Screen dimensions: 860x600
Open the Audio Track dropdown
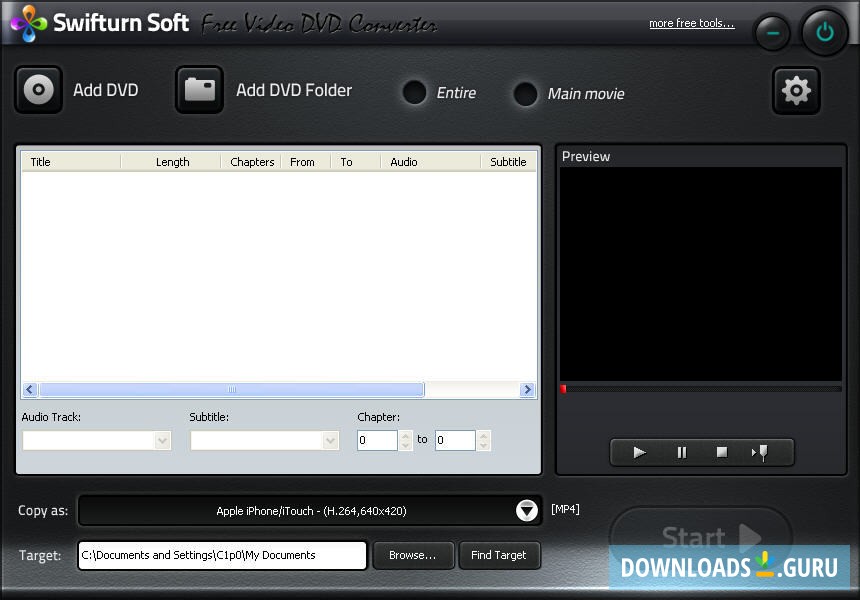tap(97, 440)
